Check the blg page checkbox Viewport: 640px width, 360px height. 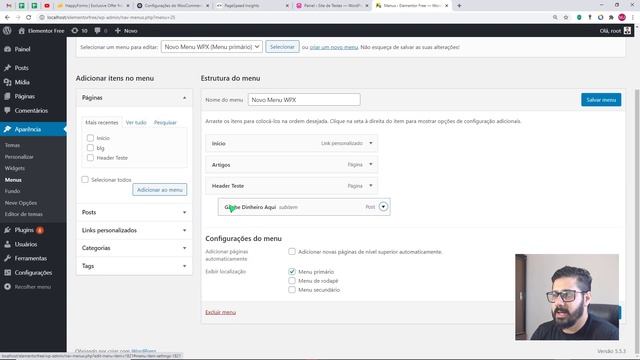90,148
